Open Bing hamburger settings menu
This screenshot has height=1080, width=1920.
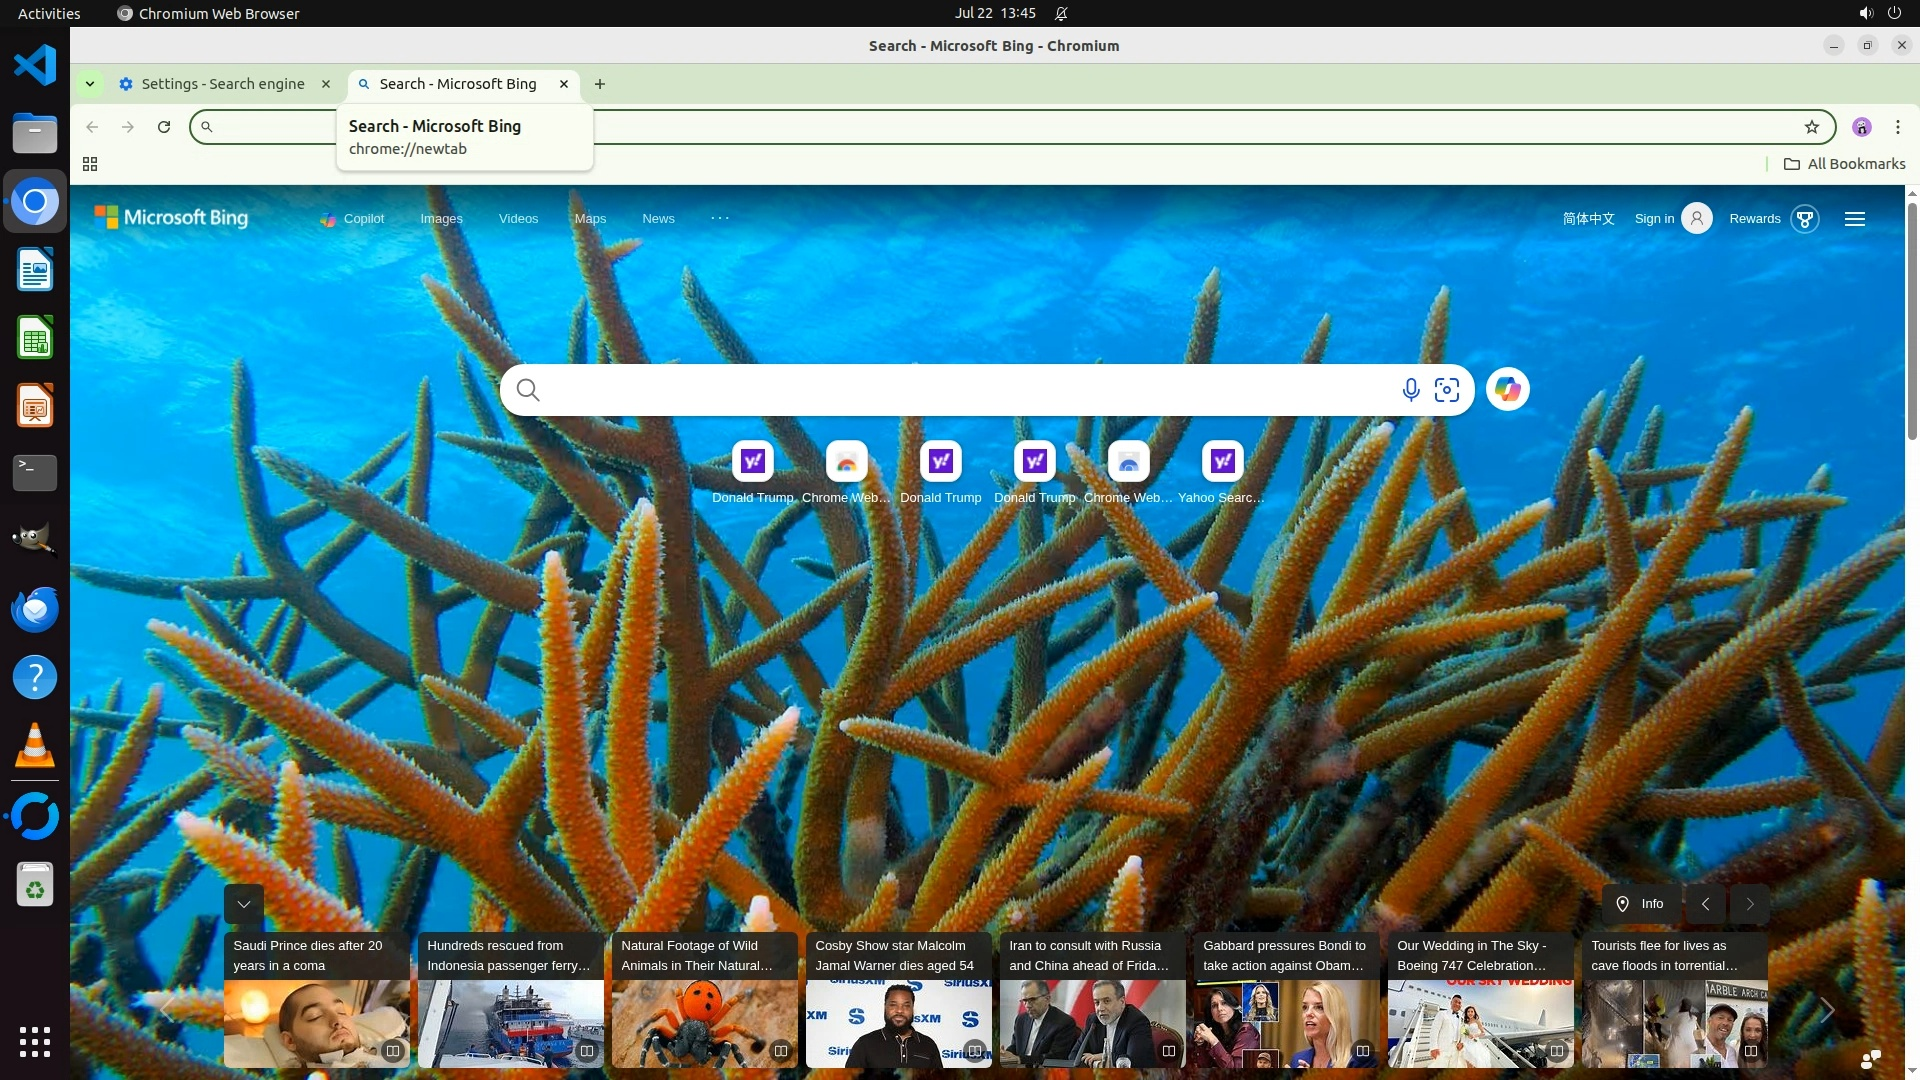(x=1854, y=219)
